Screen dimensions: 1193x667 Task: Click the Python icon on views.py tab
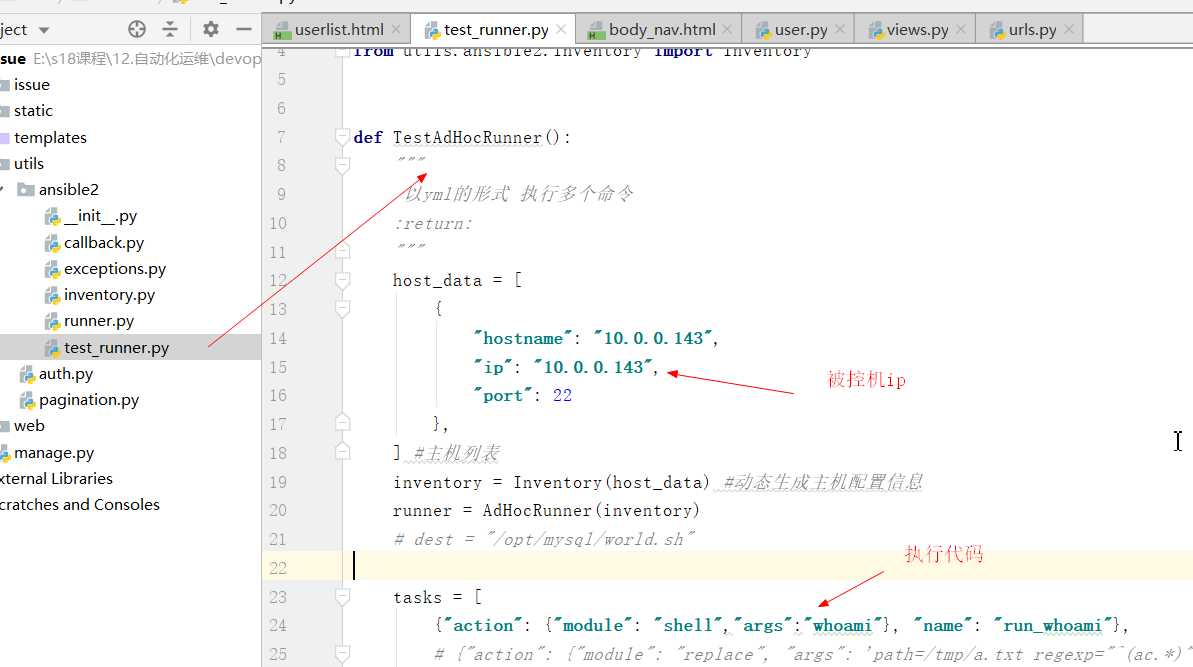(x=875, y=30)
